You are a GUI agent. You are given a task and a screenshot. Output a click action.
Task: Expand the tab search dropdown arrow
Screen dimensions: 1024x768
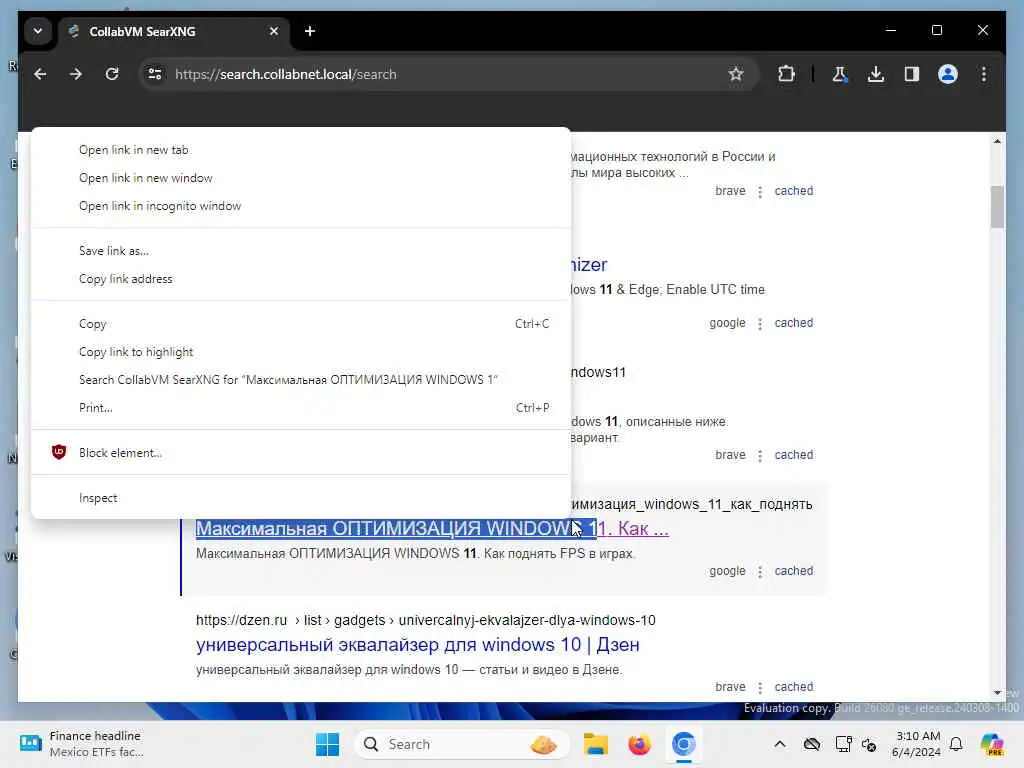tap(38, 31)
